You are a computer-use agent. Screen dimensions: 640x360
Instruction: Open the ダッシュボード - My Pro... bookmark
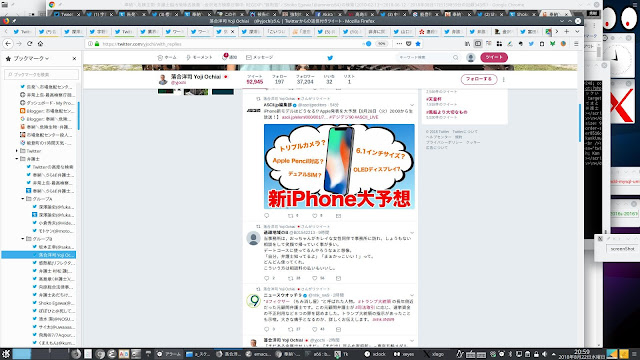(x=47, y=103)
